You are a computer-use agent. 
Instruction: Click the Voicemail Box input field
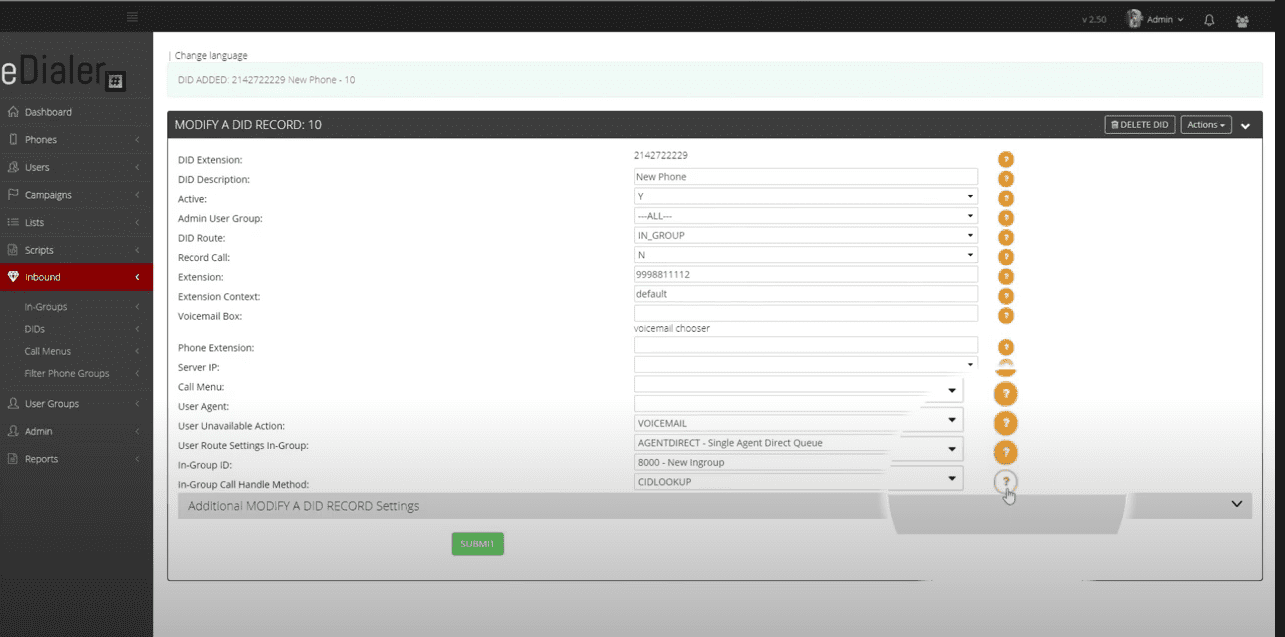[x=805, y=313]
